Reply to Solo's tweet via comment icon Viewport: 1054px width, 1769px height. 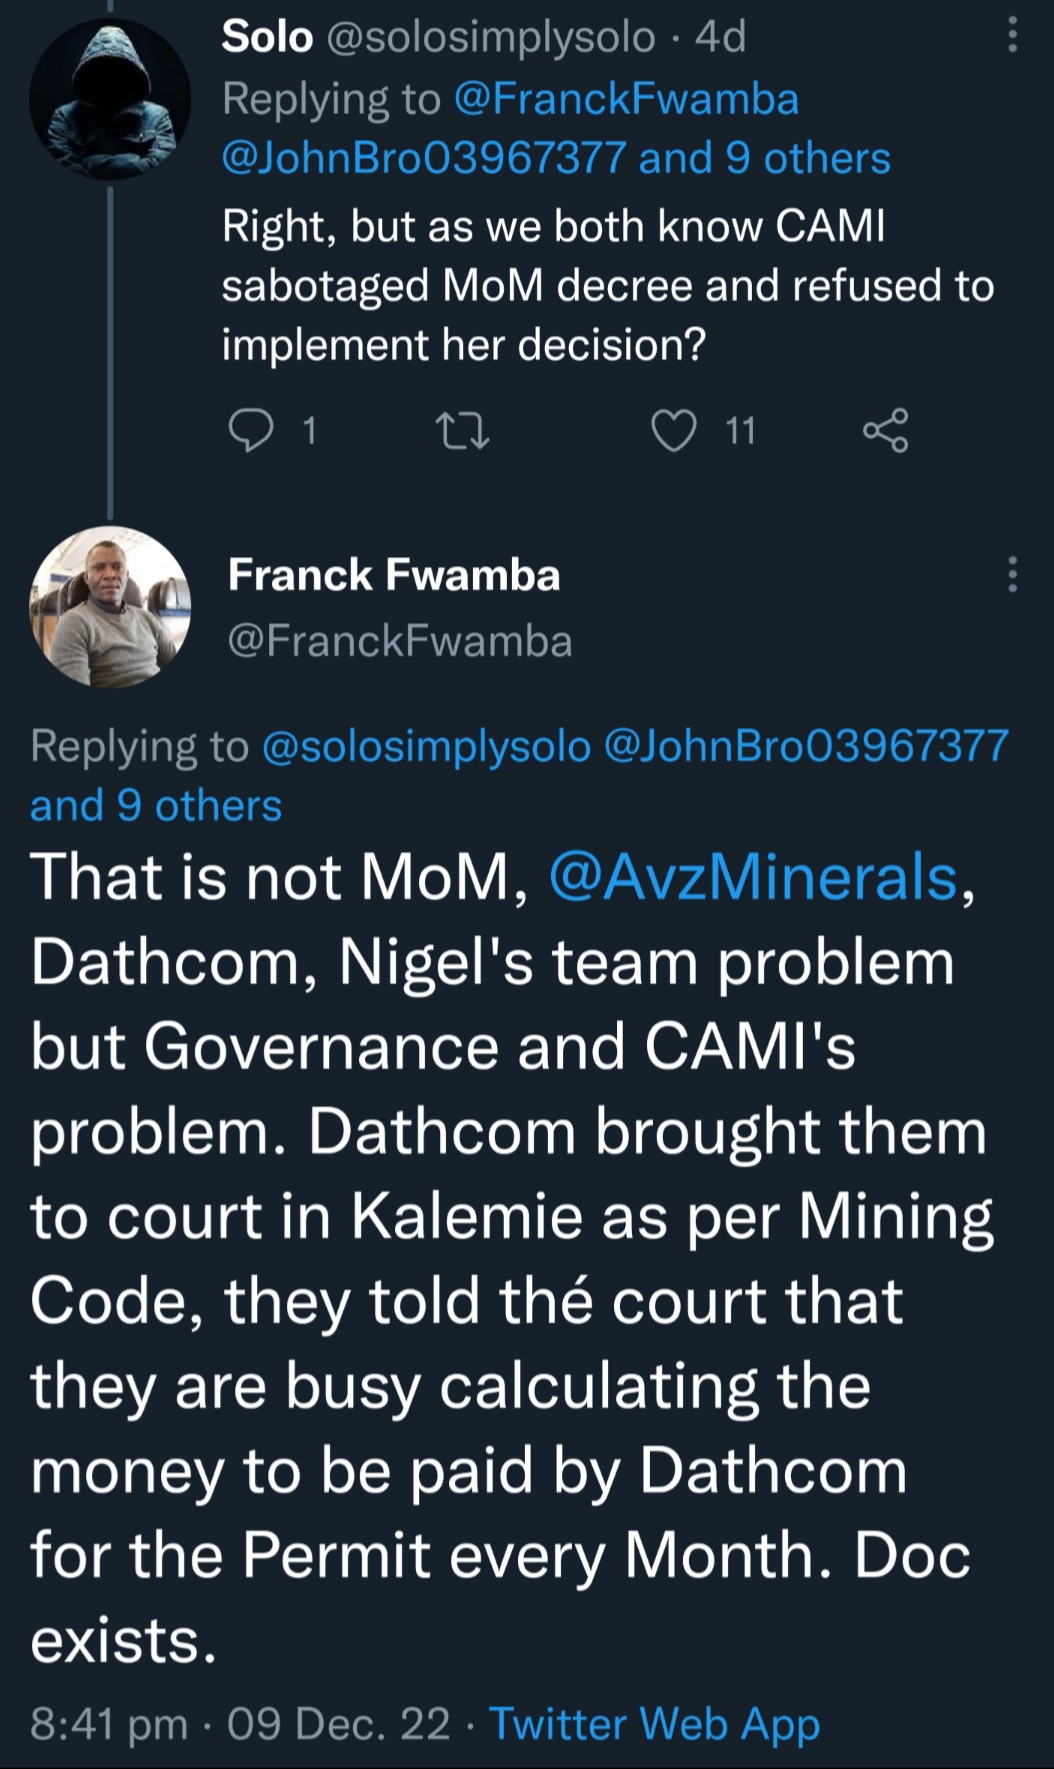(251, 431)
